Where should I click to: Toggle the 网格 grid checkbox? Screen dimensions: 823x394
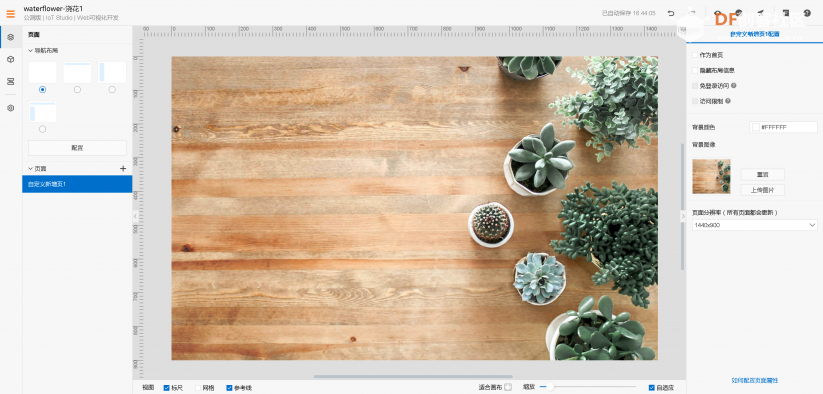[x=198, y=388]
